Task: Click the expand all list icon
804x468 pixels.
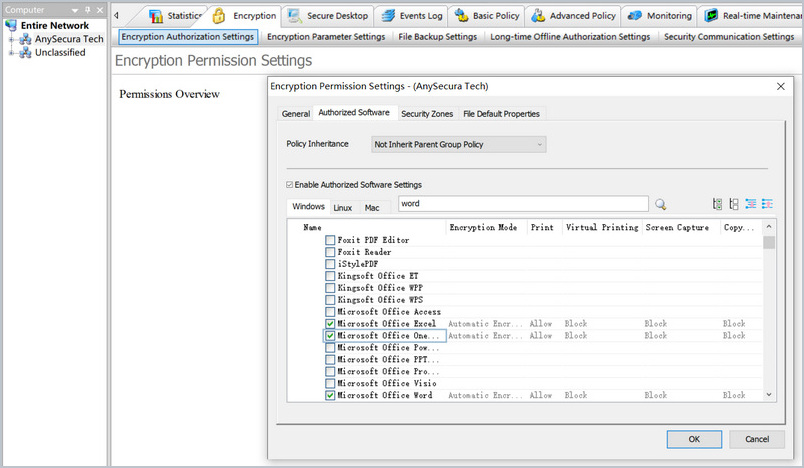Action: pyautogui.click(x=751, y=204)
